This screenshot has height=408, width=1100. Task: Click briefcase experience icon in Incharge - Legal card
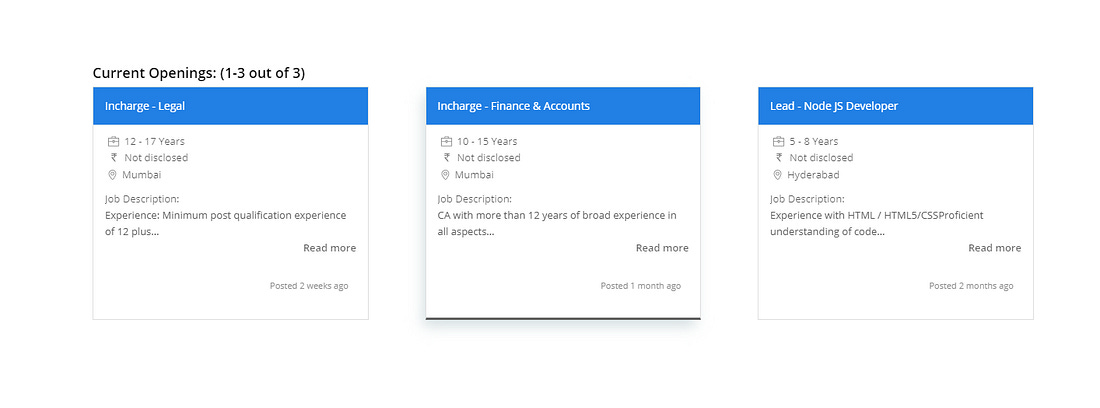113,142
